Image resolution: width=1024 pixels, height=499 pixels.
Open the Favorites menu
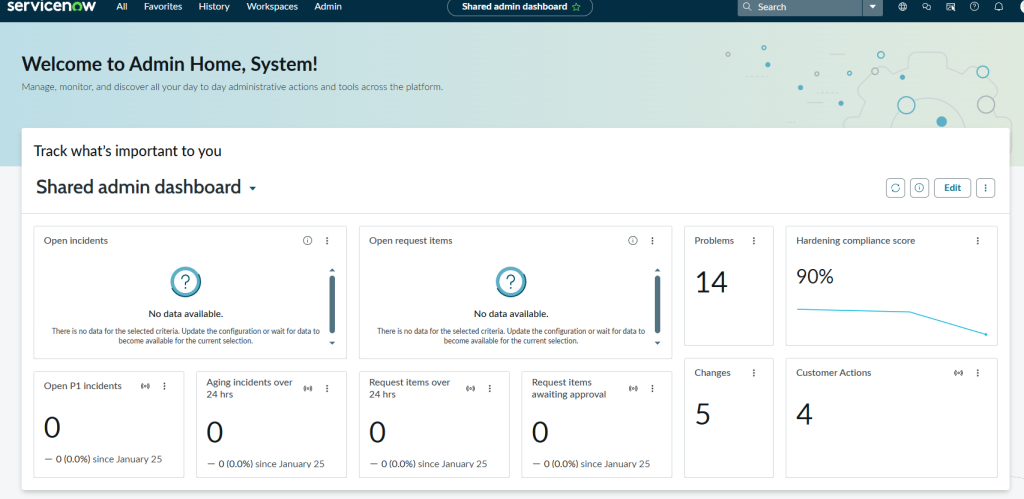(x=163, y=7)
